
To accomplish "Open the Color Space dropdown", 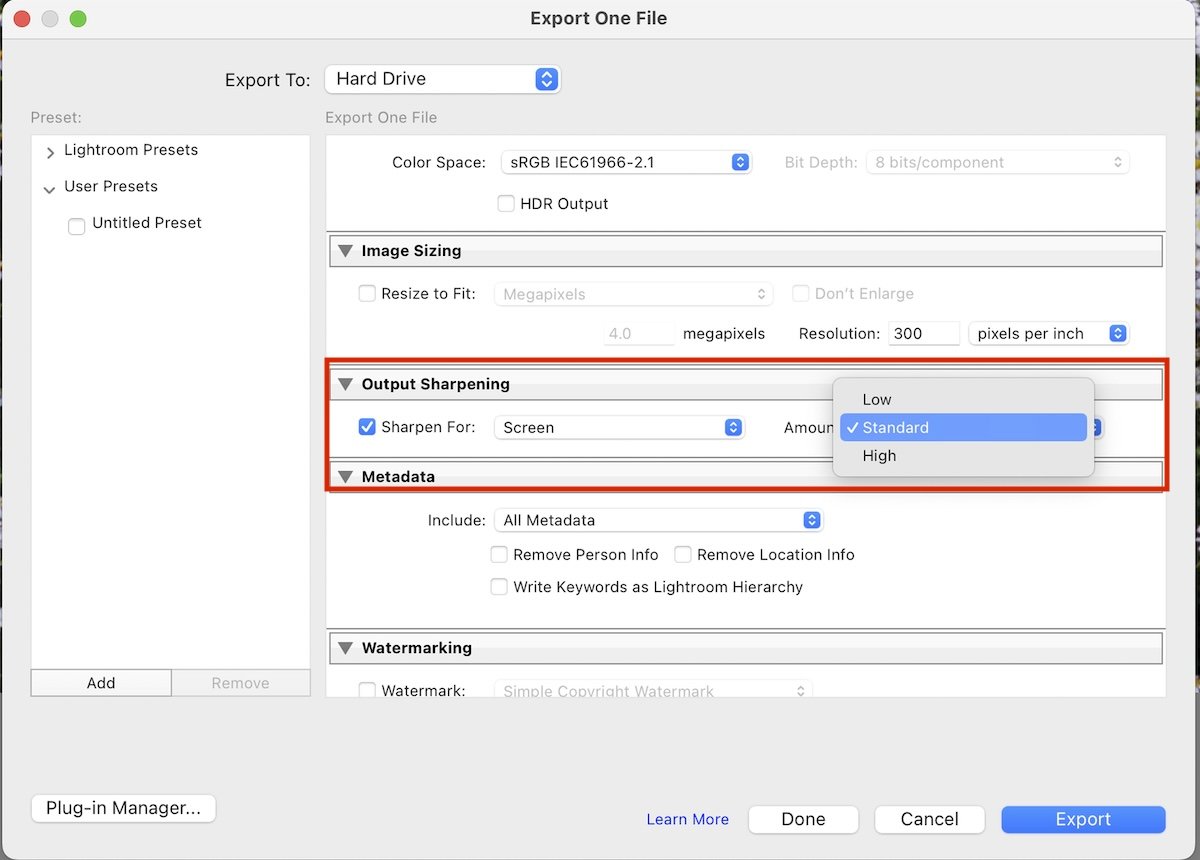I will tap(625, 161).
